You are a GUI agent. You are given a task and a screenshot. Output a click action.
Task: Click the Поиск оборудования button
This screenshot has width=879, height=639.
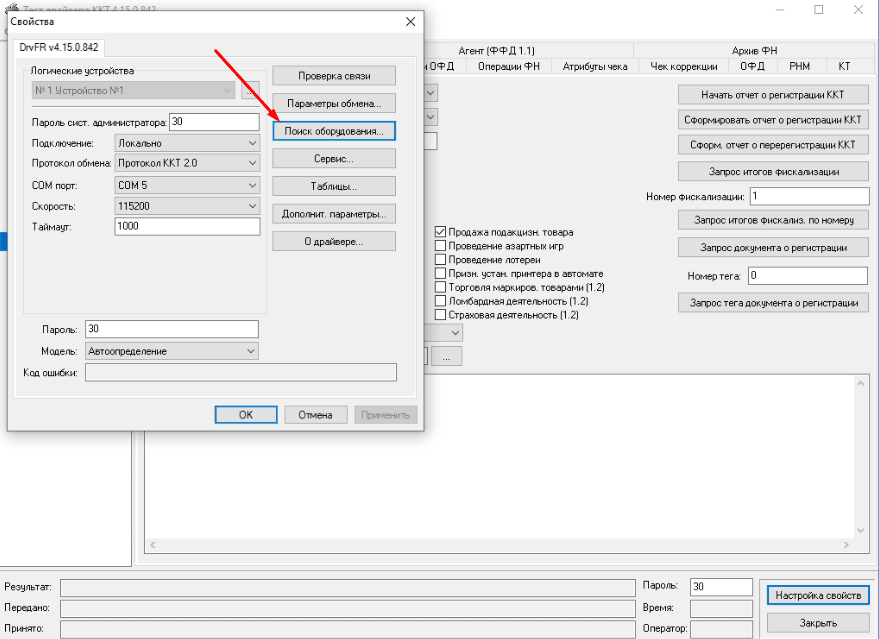[334, 131]
